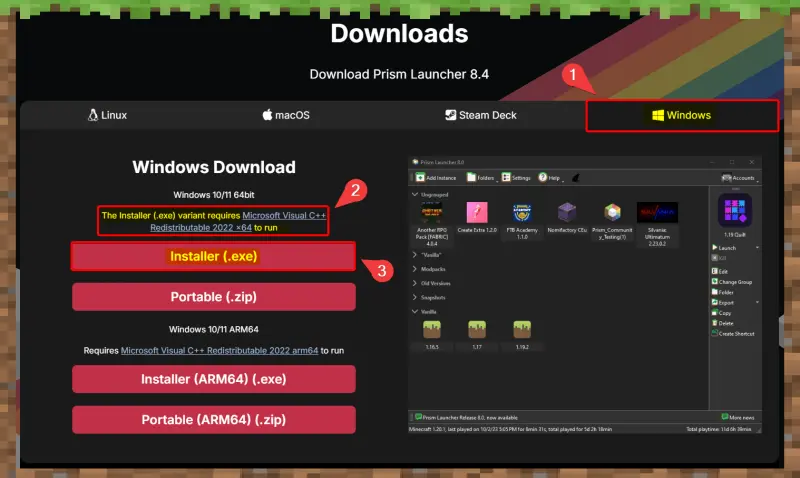Image resolution: width=800 pixels, height=478 pixels.
Task: Click the 'Windows 10/11 64bit' text
Action: 214,195
